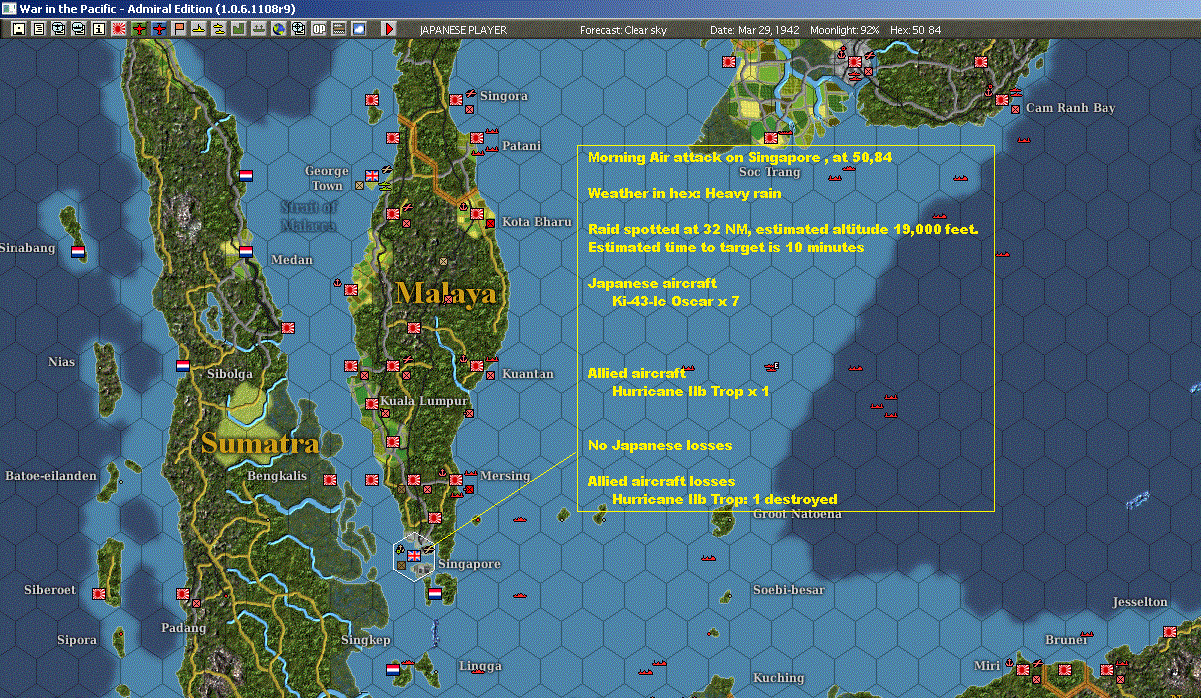1201x698 pixels.
Task: Click the OP toolbar button
Action: pyautogui.click(x=318, y=29)
